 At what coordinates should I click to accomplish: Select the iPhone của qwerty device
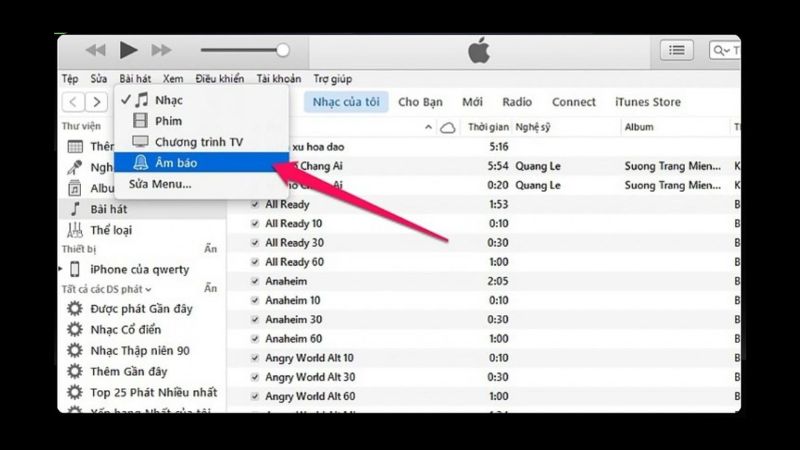[139, 269]
